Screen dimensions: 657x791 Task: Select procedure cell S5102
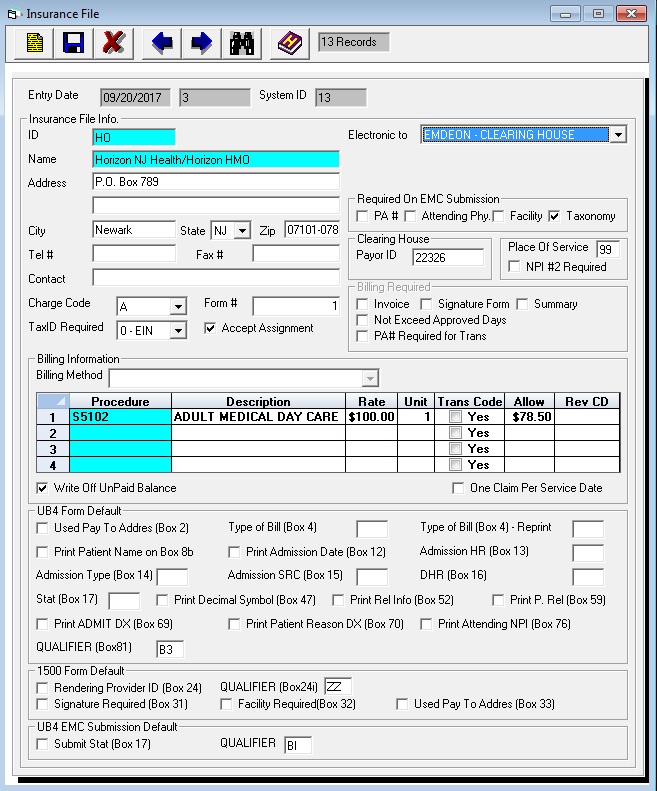click(121, 417)
